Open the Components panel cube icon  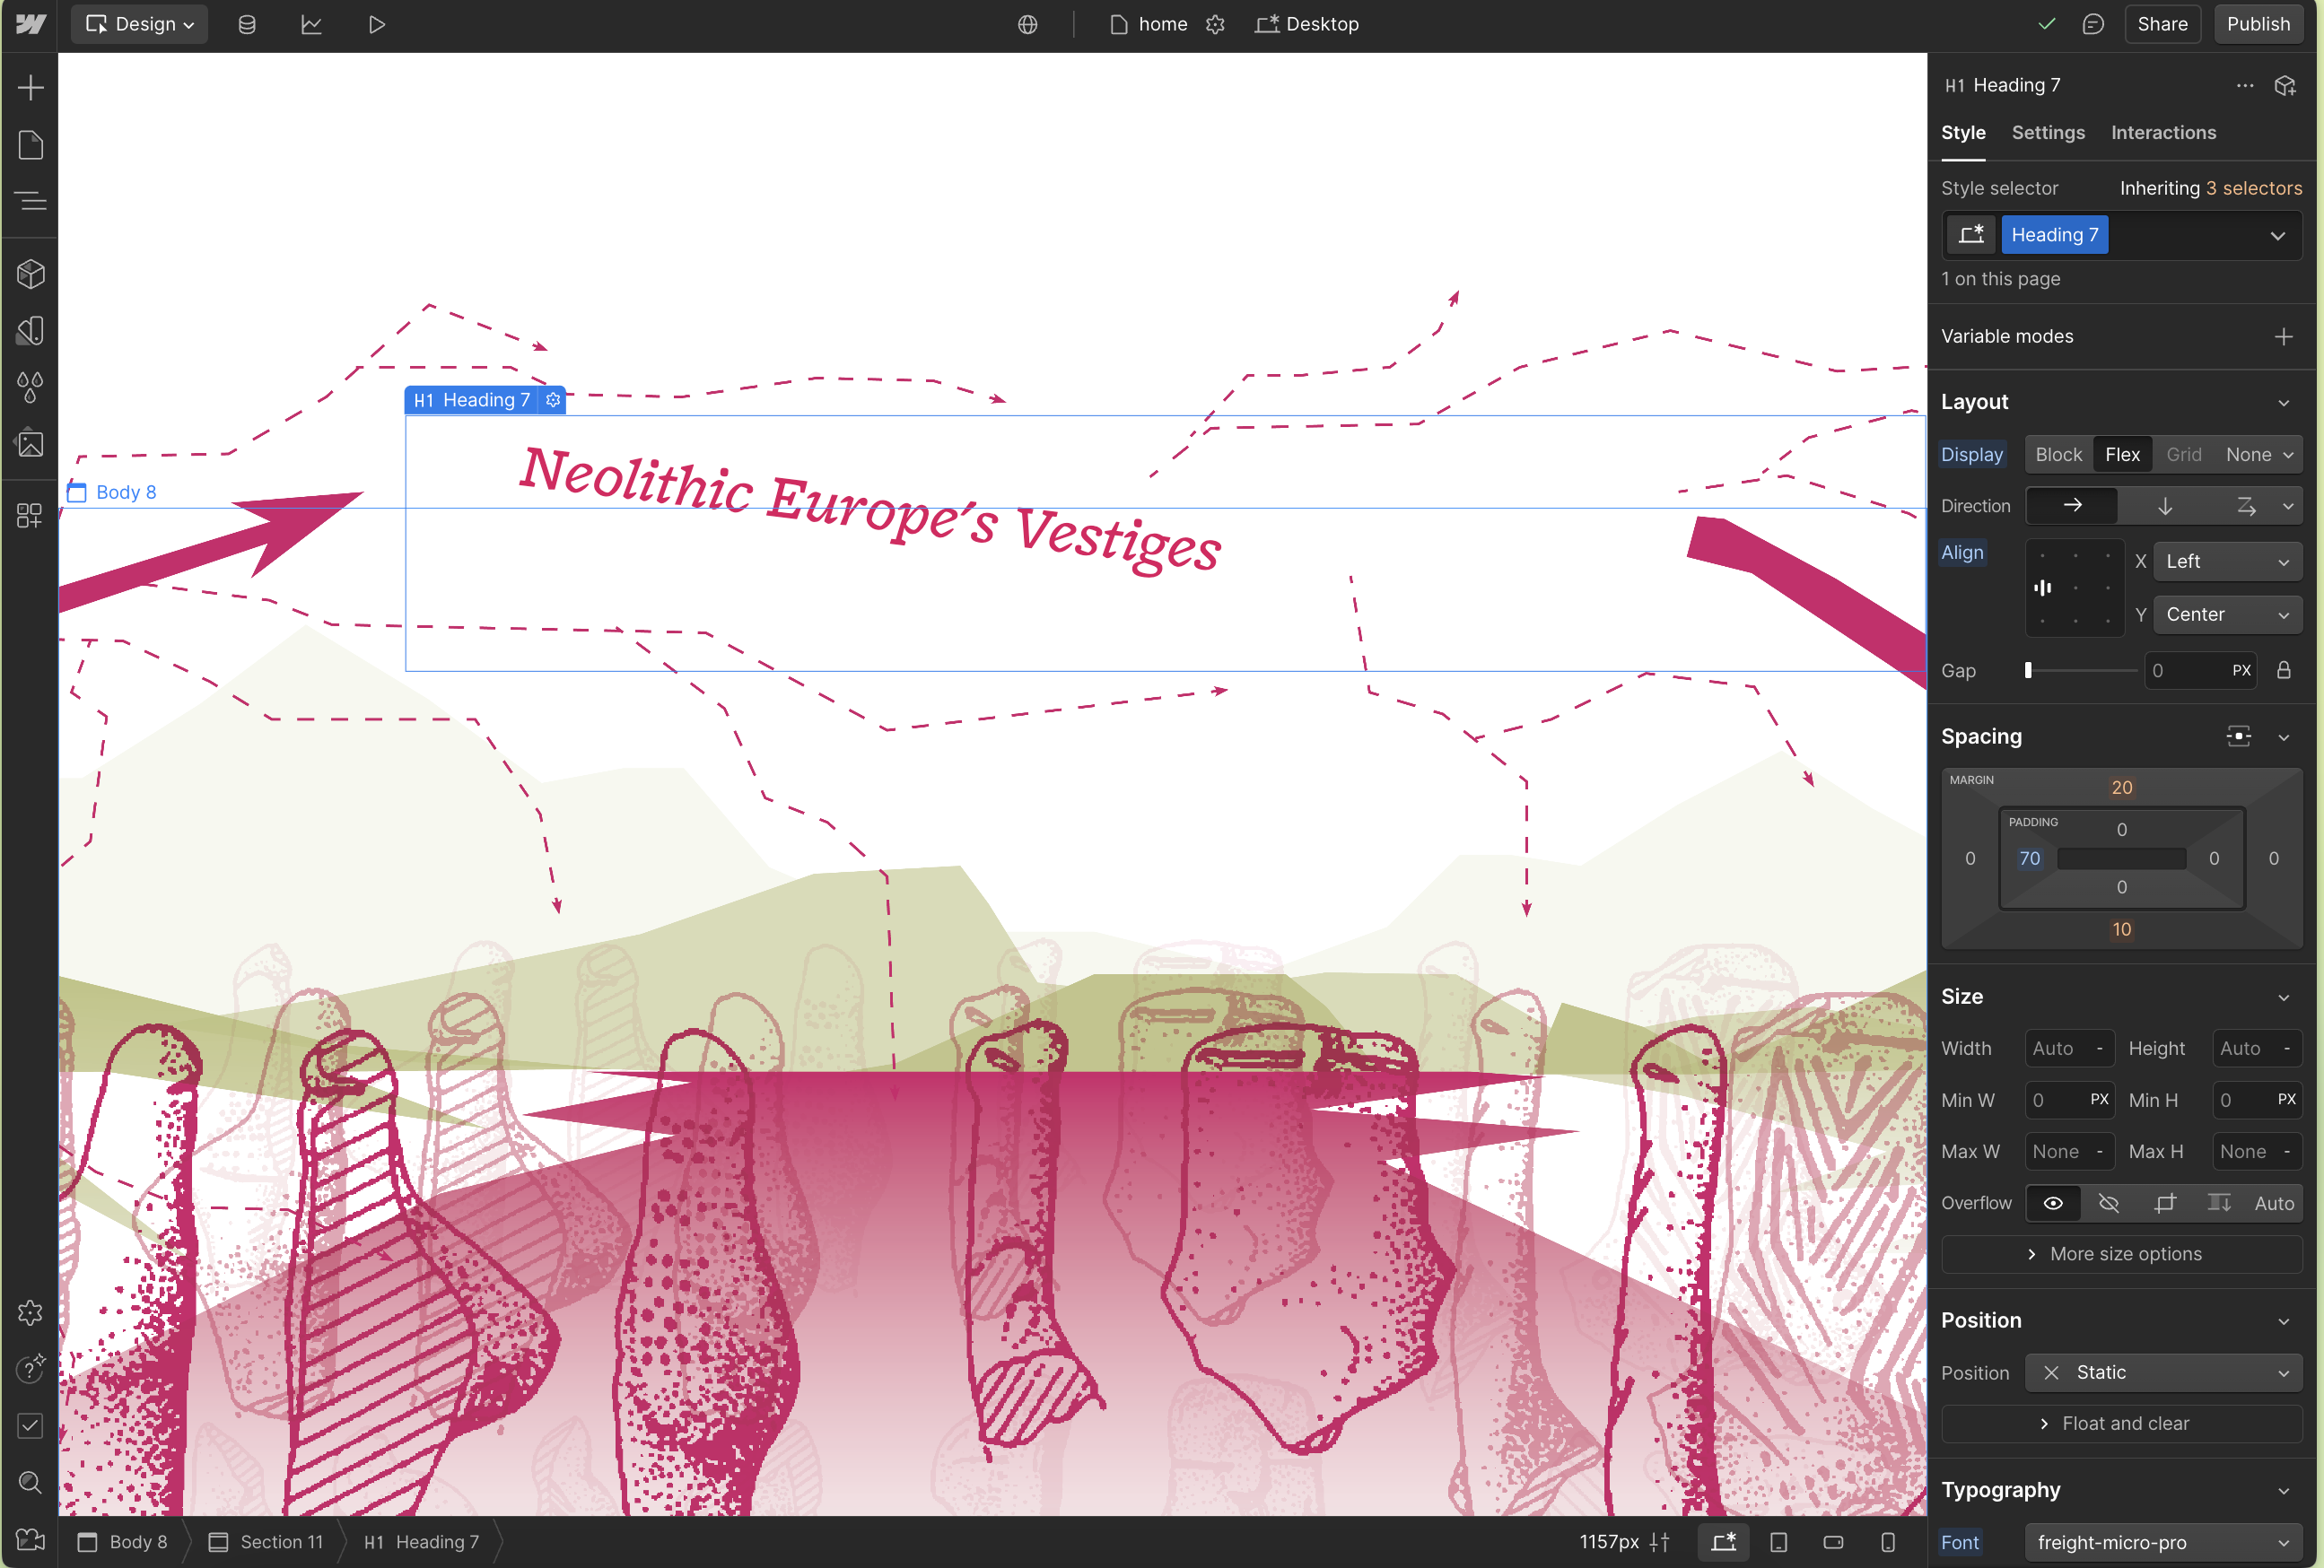coord(30,274)
